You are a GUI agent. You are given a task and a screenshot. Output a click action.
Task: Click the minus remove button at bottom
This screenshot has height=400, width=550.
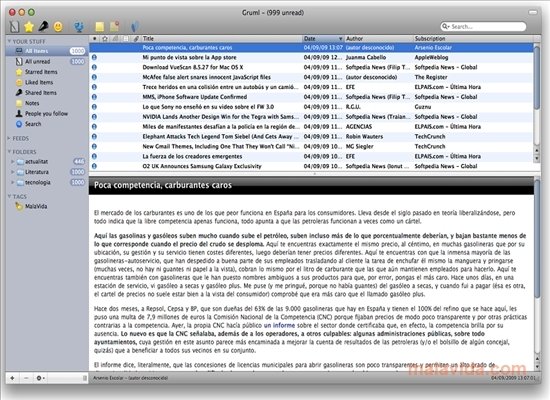(26, 378)
